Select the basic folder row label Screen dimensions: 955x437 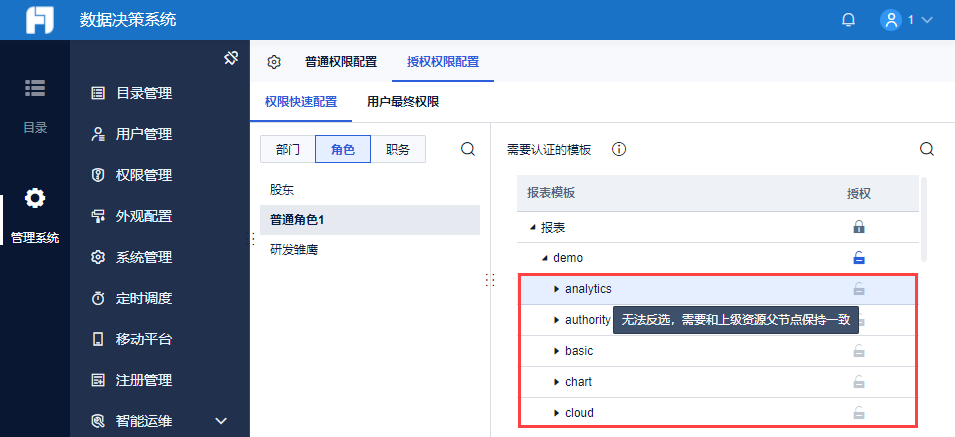[x=579, y=351]
